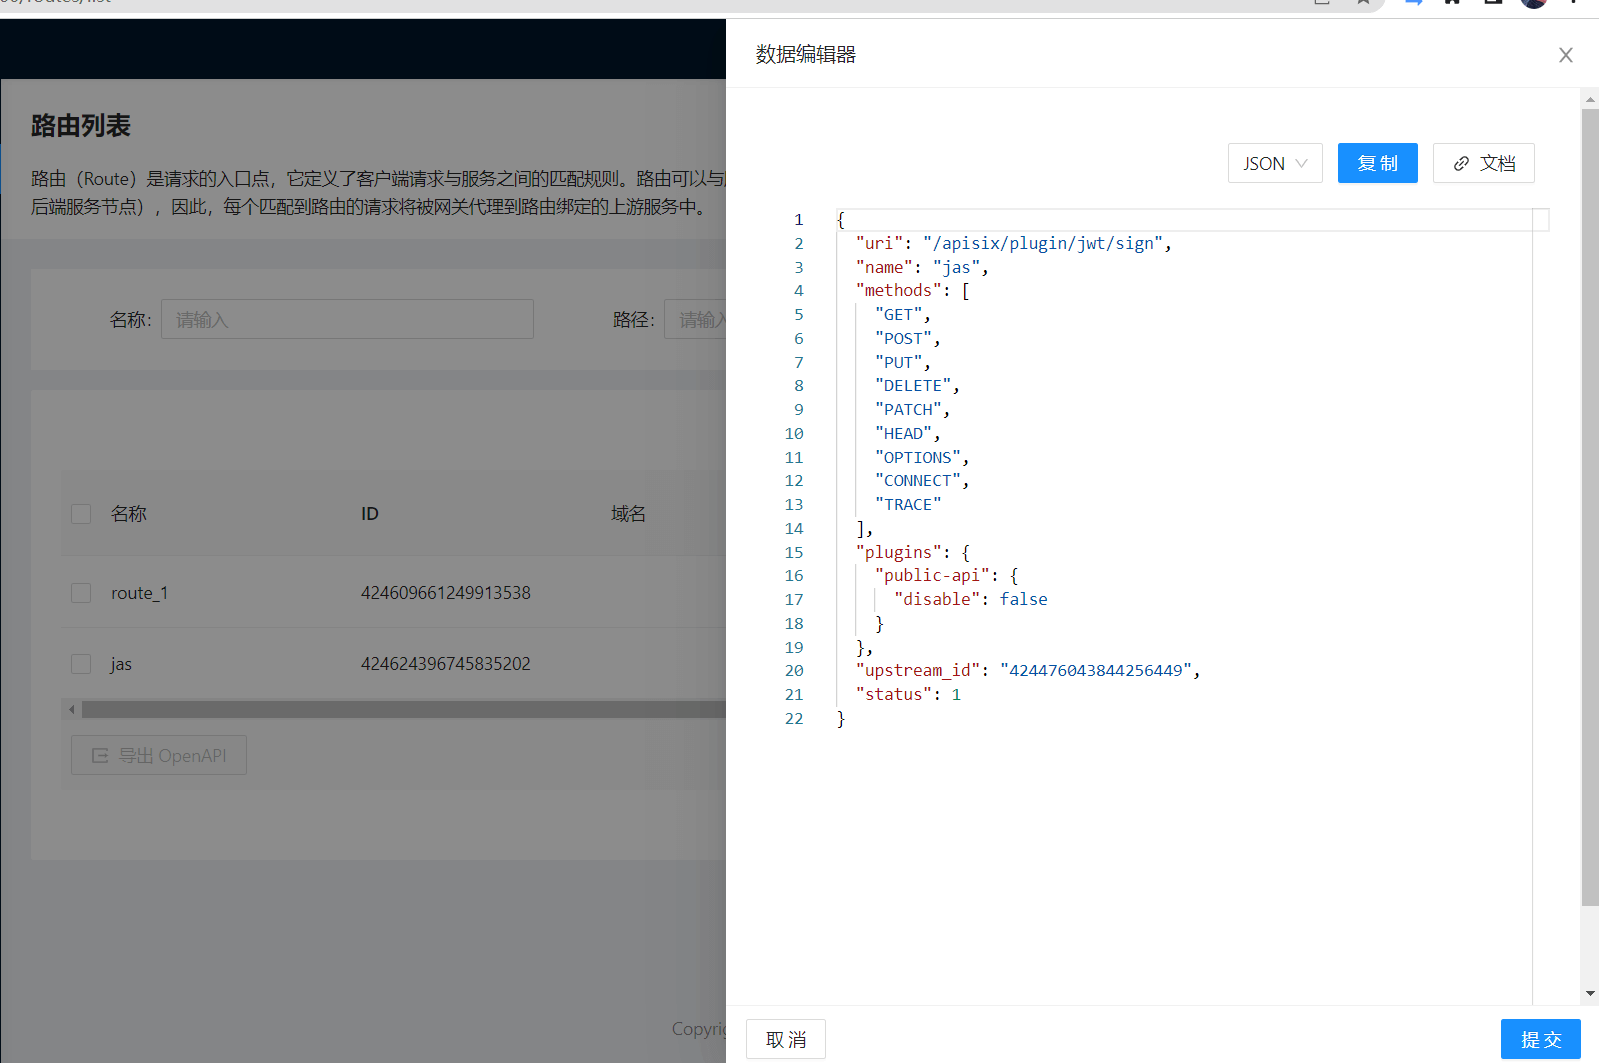Click the scroll-up arrow of drawer scrollbar
Screen dimensions: 1599x1063
pyautogui.click(x=1590, y=99)
